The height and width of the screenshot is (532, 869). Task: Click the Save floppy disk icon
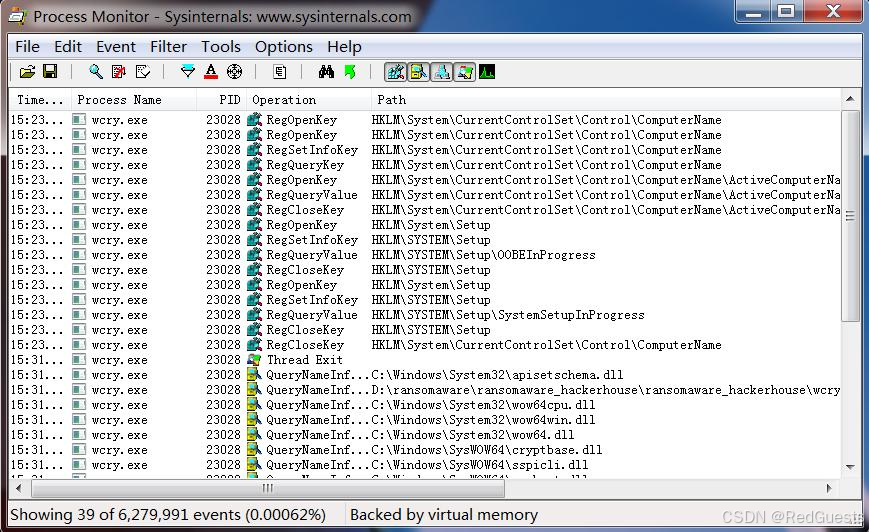click(50, 71)
